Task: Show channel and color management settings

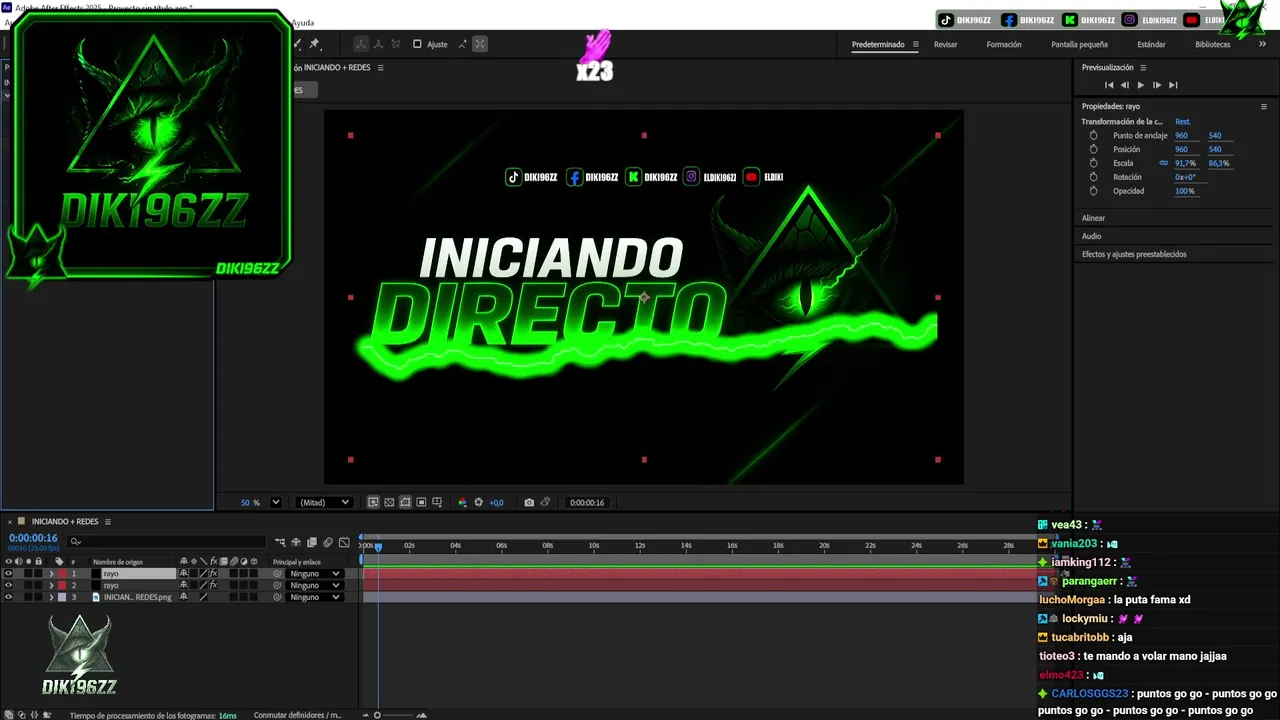Action: [462, 502]
